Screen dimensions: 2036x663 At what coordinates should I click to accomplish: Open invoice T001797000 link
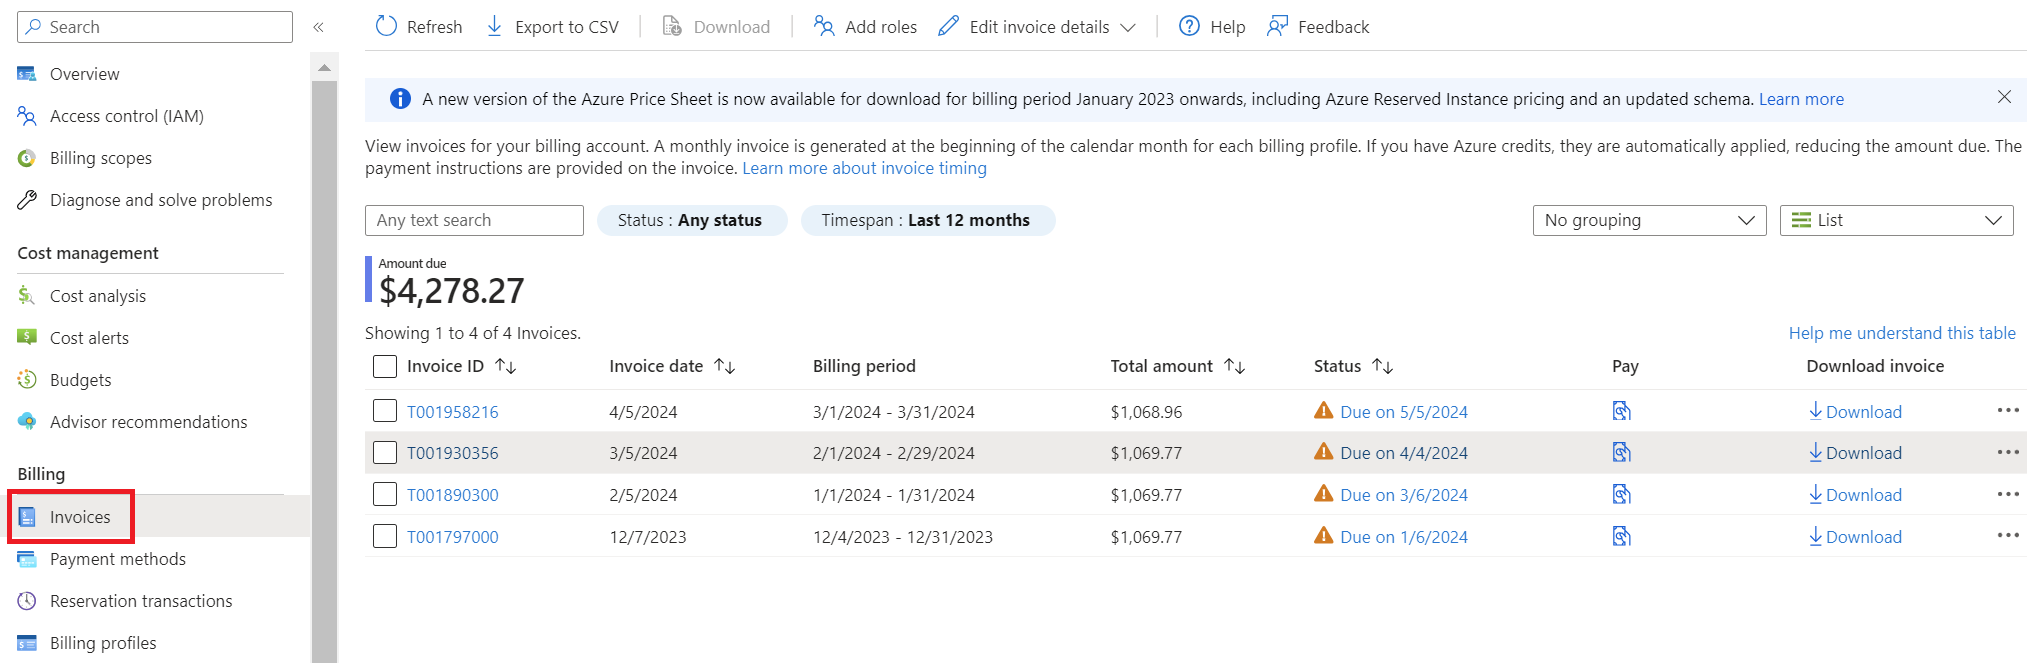point(452,537)
